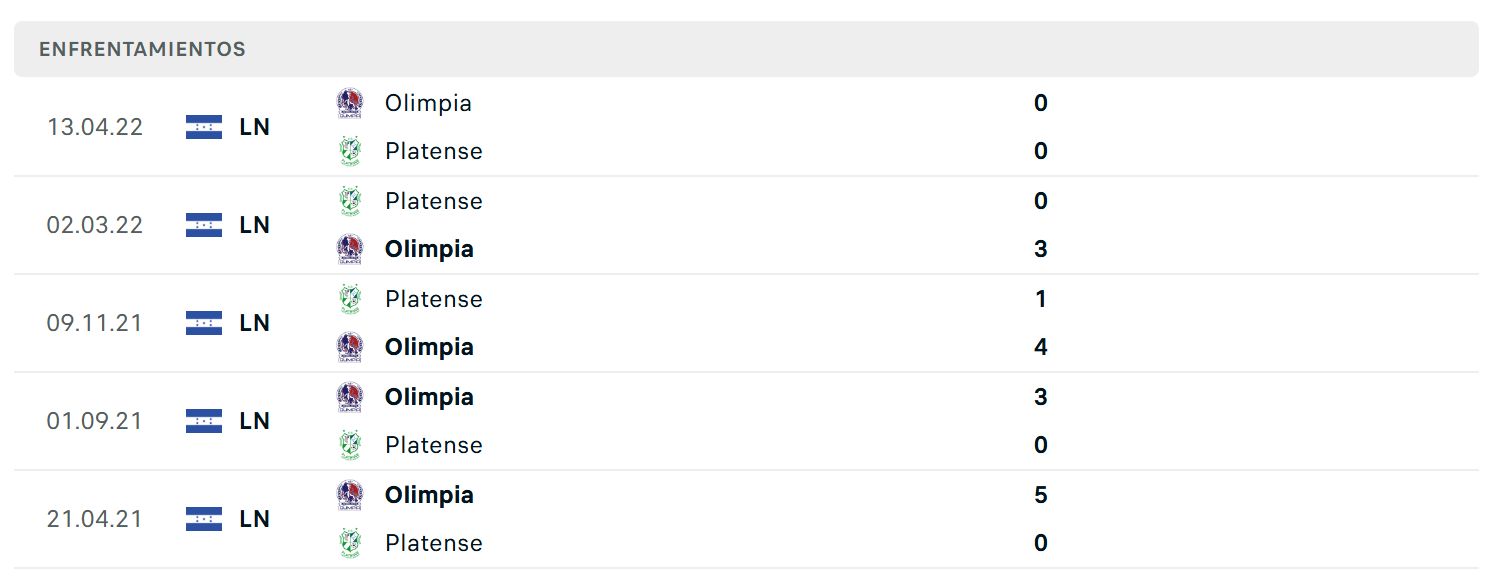1493x586 pixels.
Task: Click Olimpia's score of 4 on 09.11.21
Action: tap(1041, 347)
